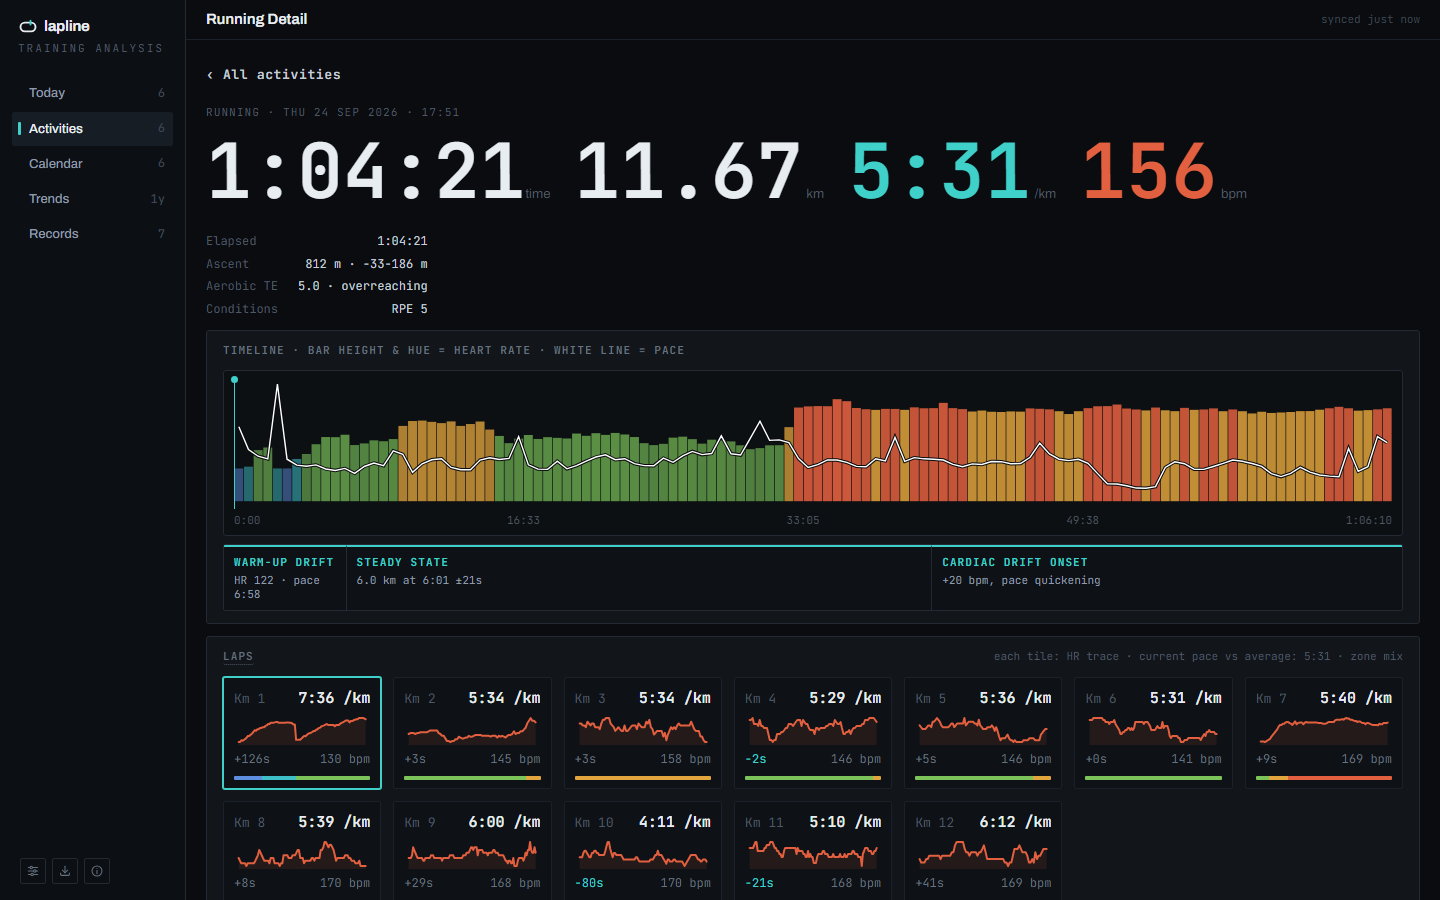Click the 11.67 km distance value
Screen dimensions: 1440x900
689,171
